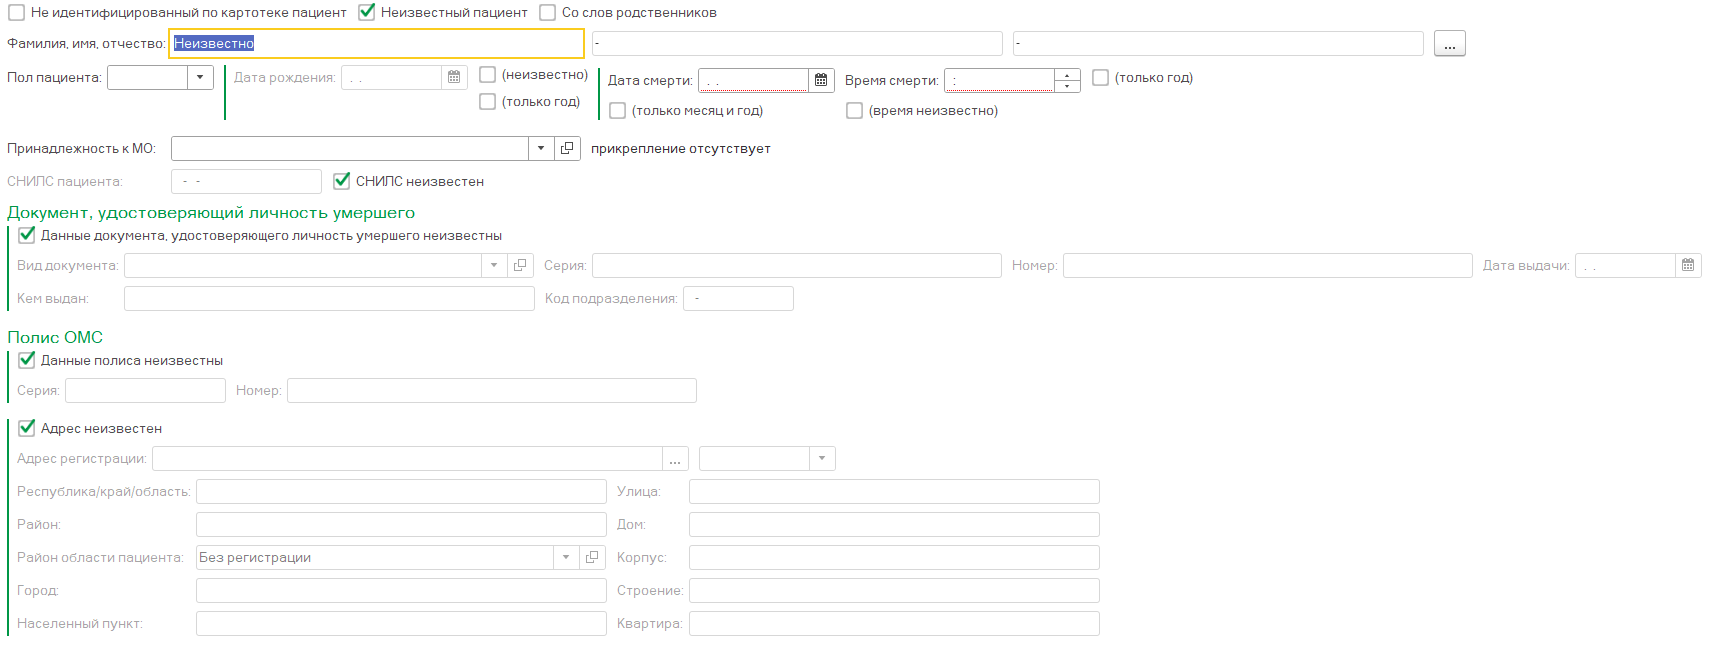1710x647 pixels.
Task: Expand the Вид документа dropdown arrow
Action: 494,265
